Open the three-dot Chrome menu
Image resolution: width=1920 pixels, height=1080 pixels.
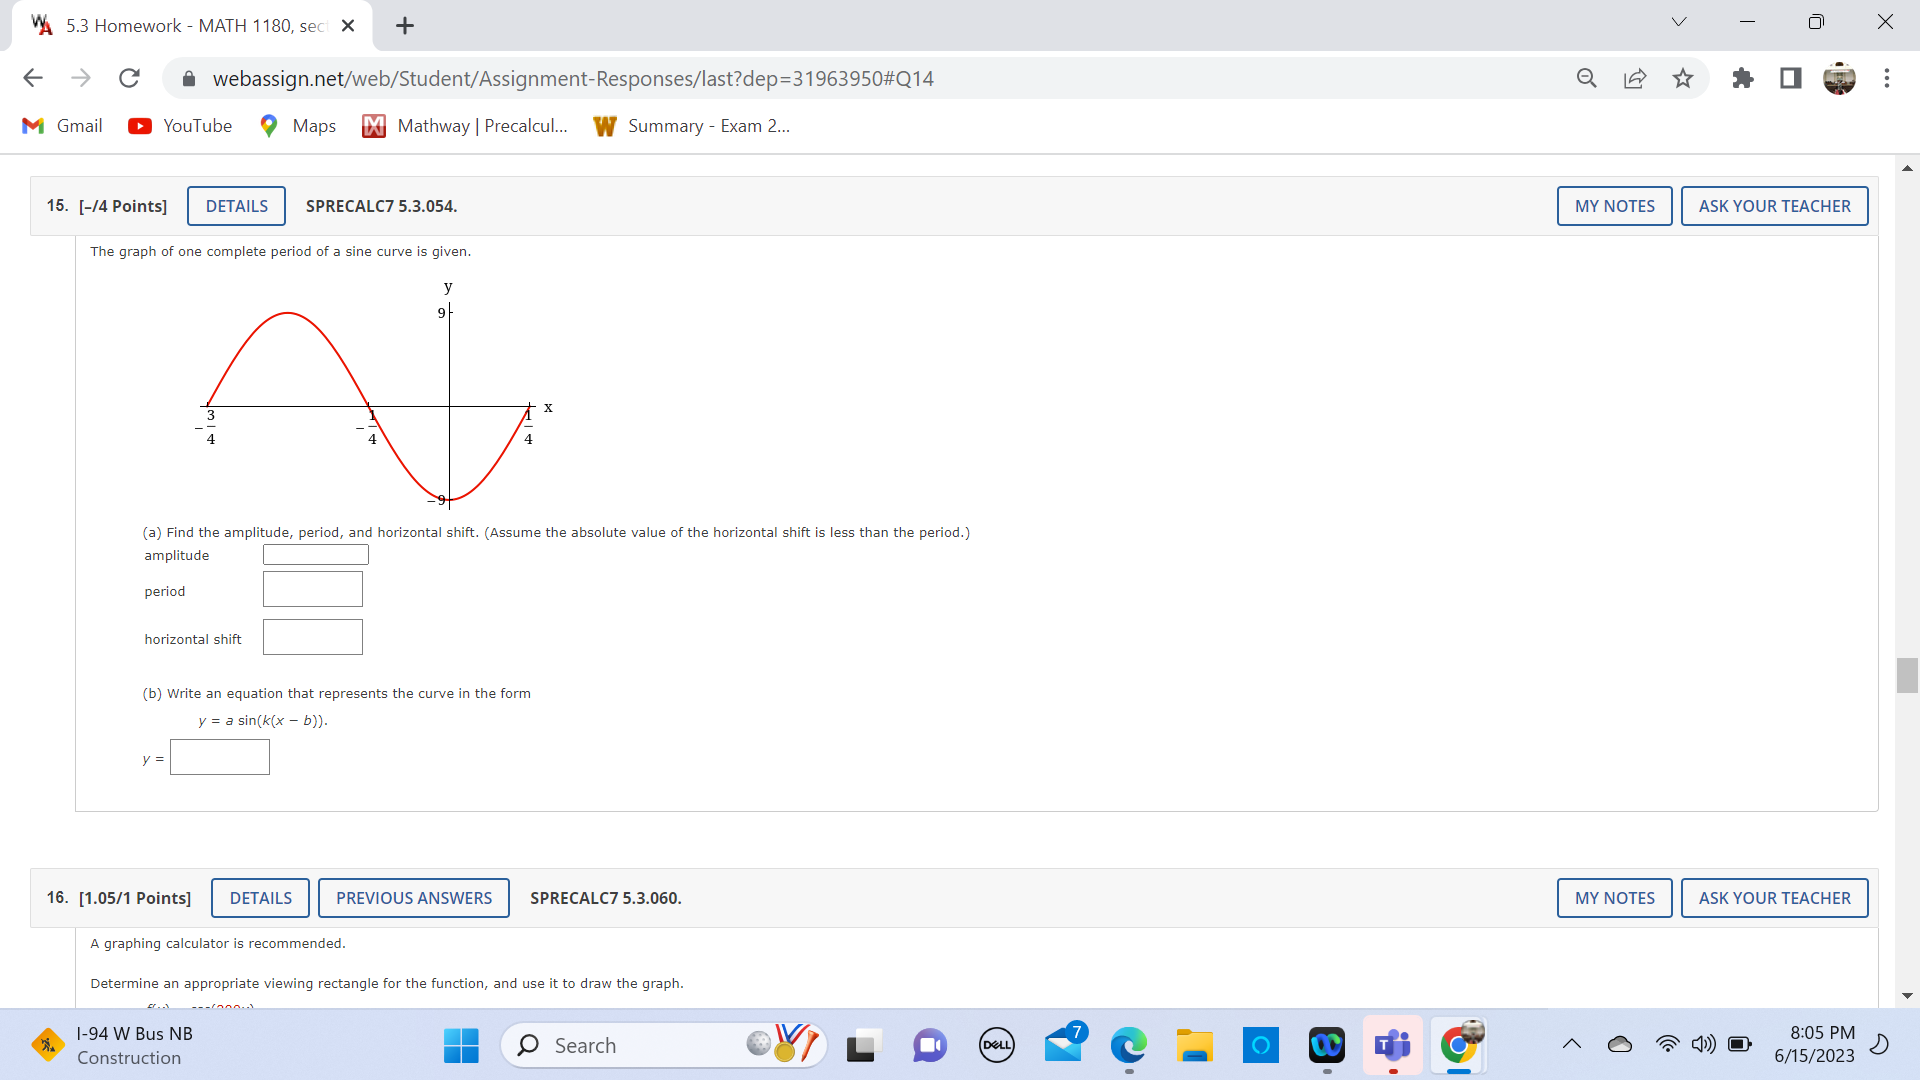tap(1888, 78)
